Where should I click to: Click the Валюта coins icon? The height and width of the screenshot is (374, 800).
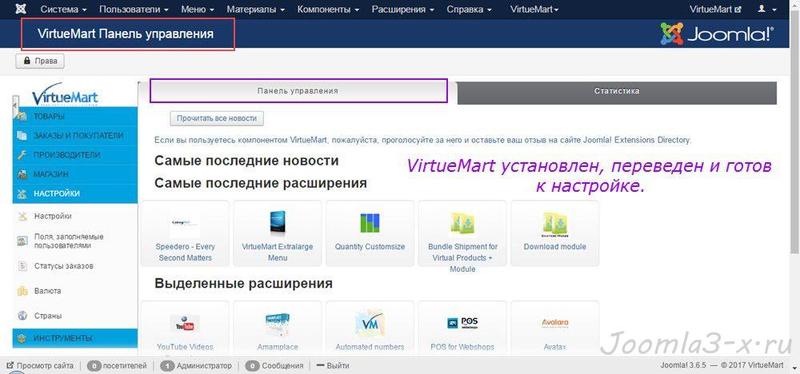(22, 291)
